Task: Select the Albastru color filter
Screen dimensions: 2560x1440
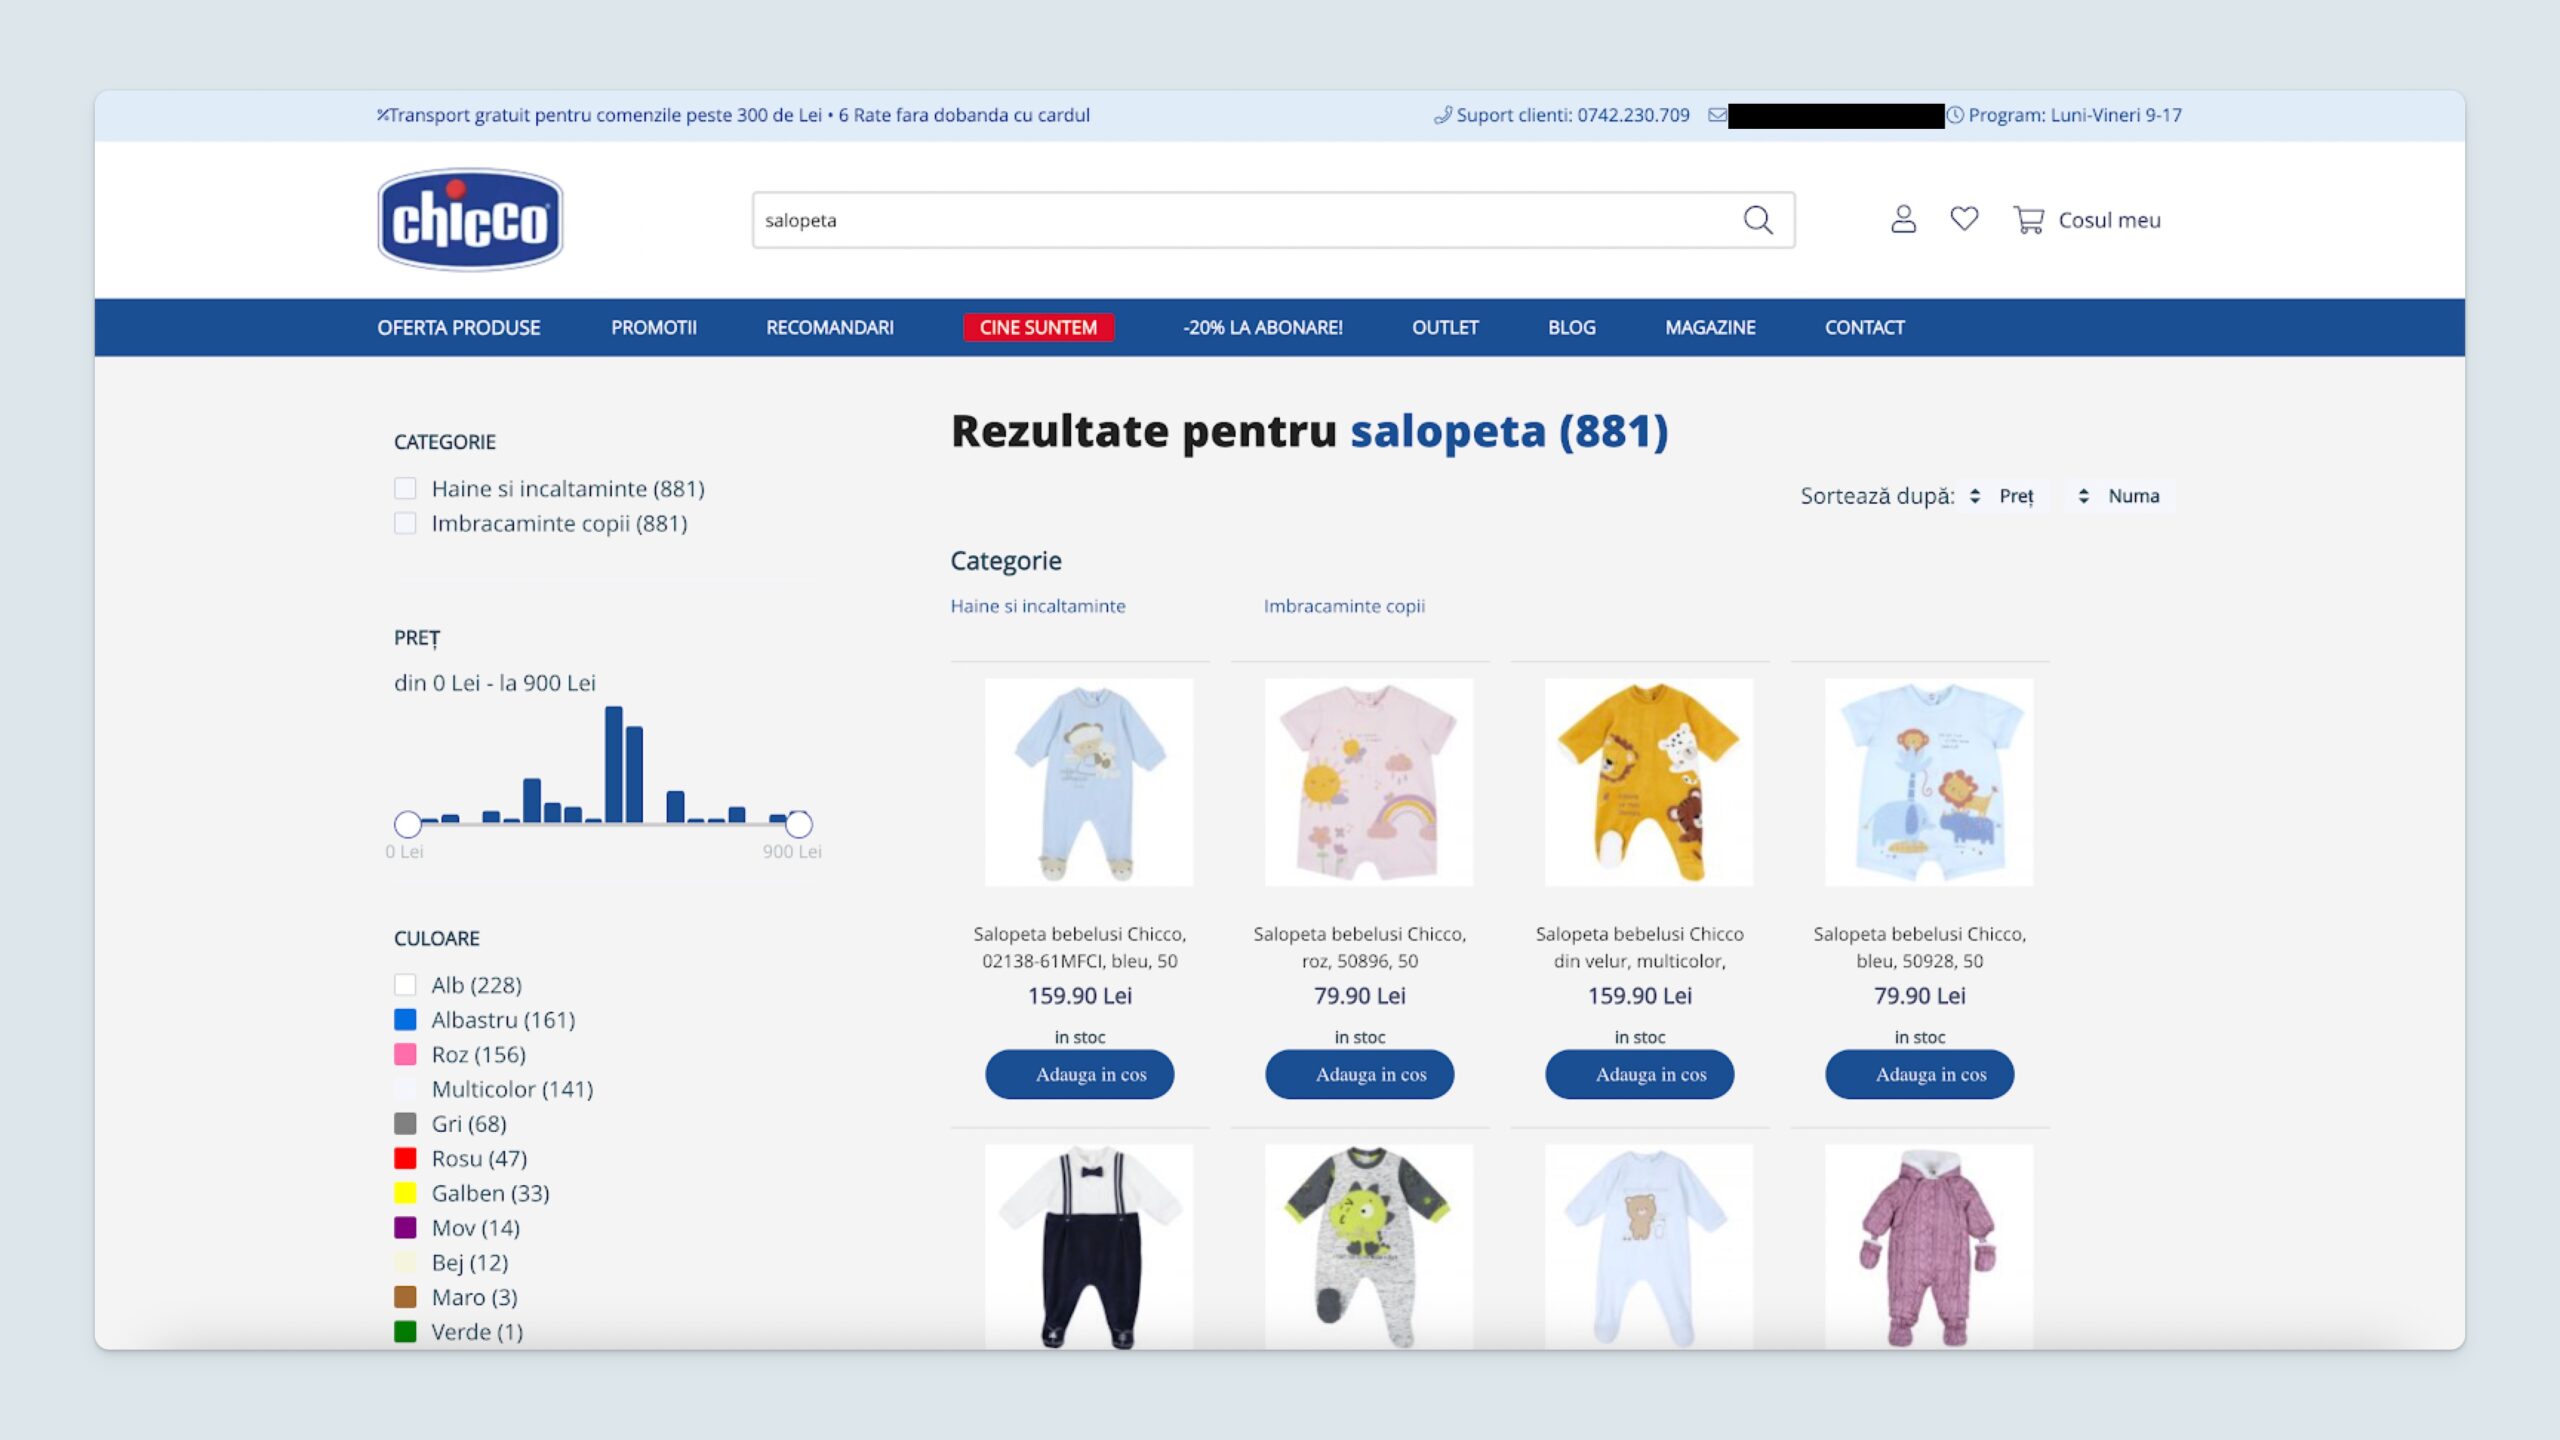Action: [x=405, y=1020]
